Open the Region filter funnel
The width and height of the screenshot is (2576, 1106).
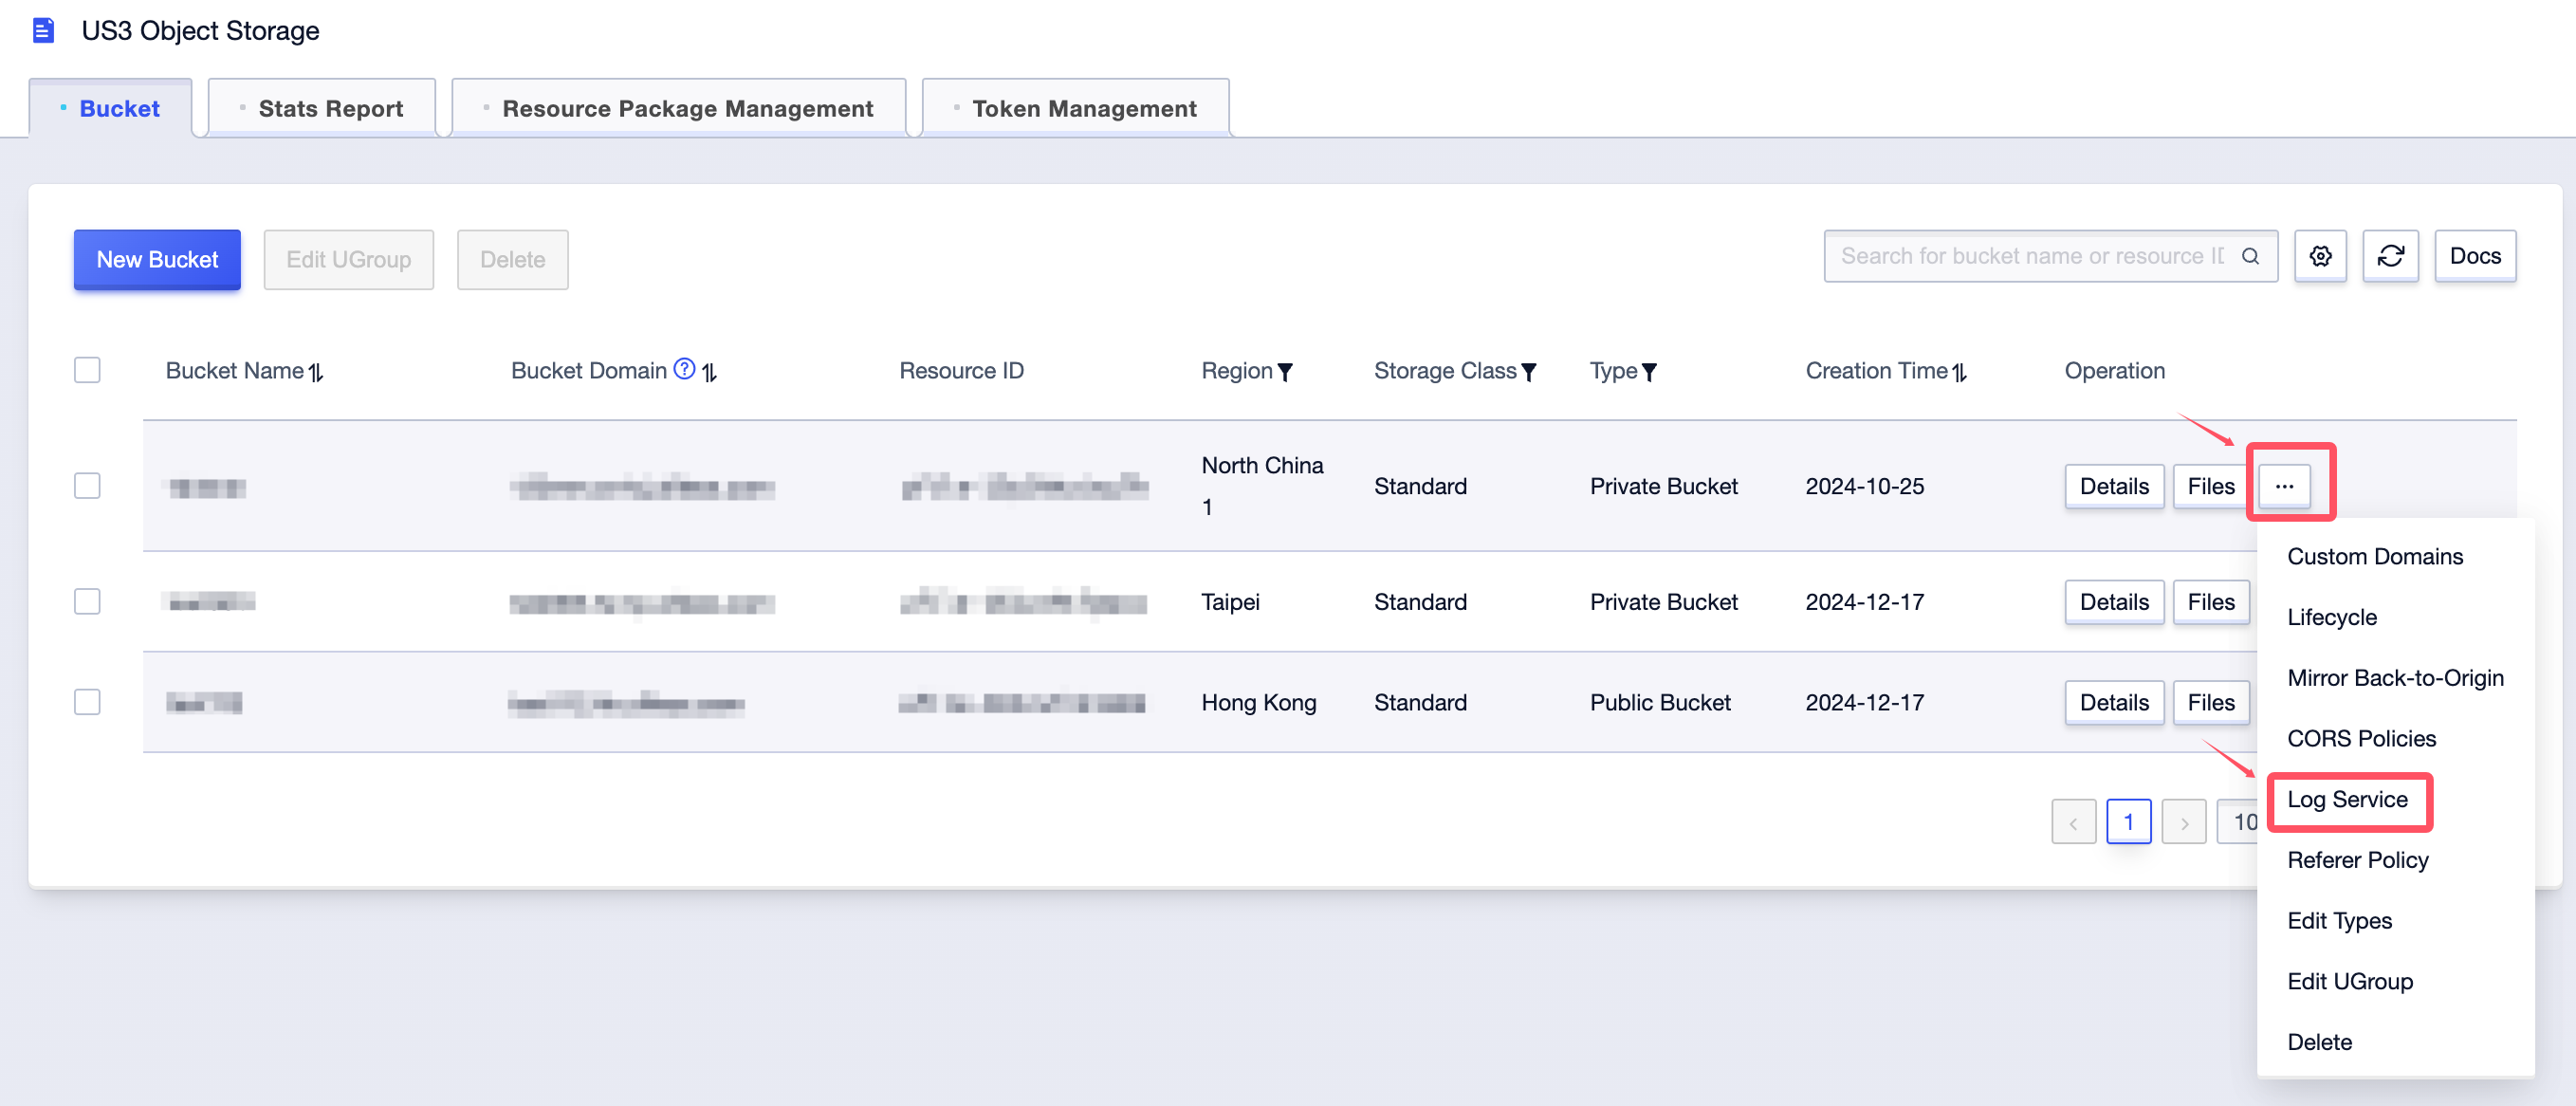tap(1285, 372)
